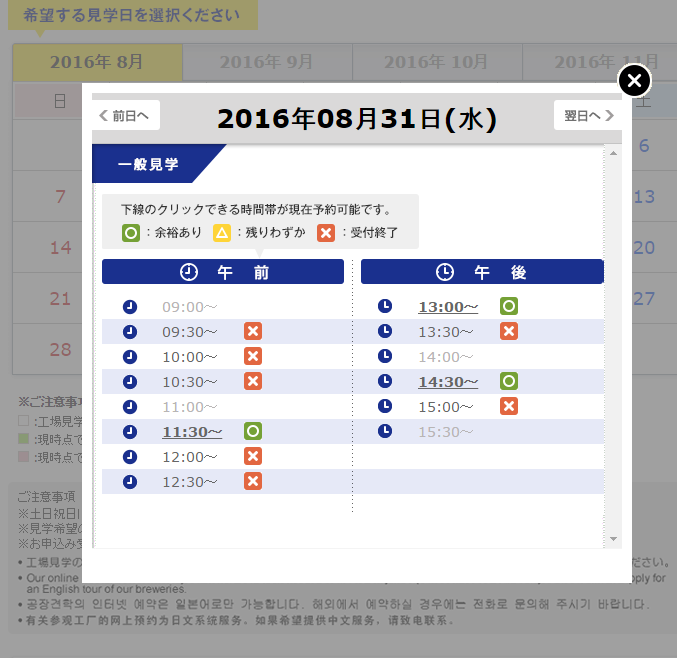
Task: Click green circle icon beside 14:30~
Action: pos(509,381)
